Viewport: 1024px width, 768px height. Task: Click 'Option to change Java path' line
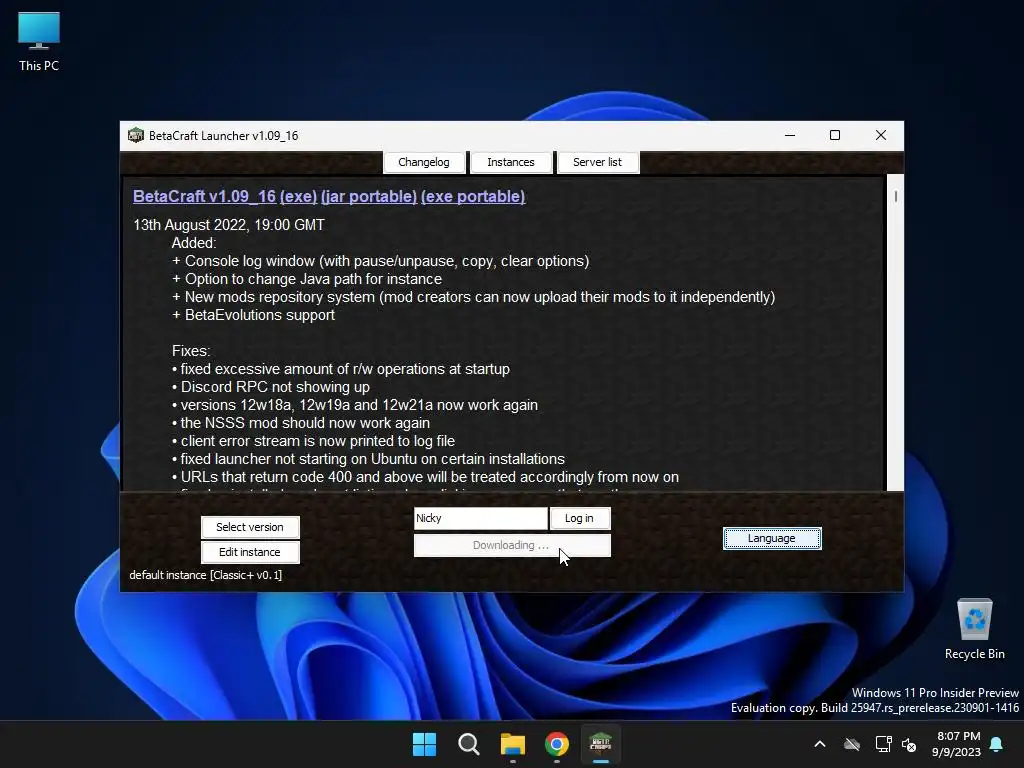(x=307, y=279)
